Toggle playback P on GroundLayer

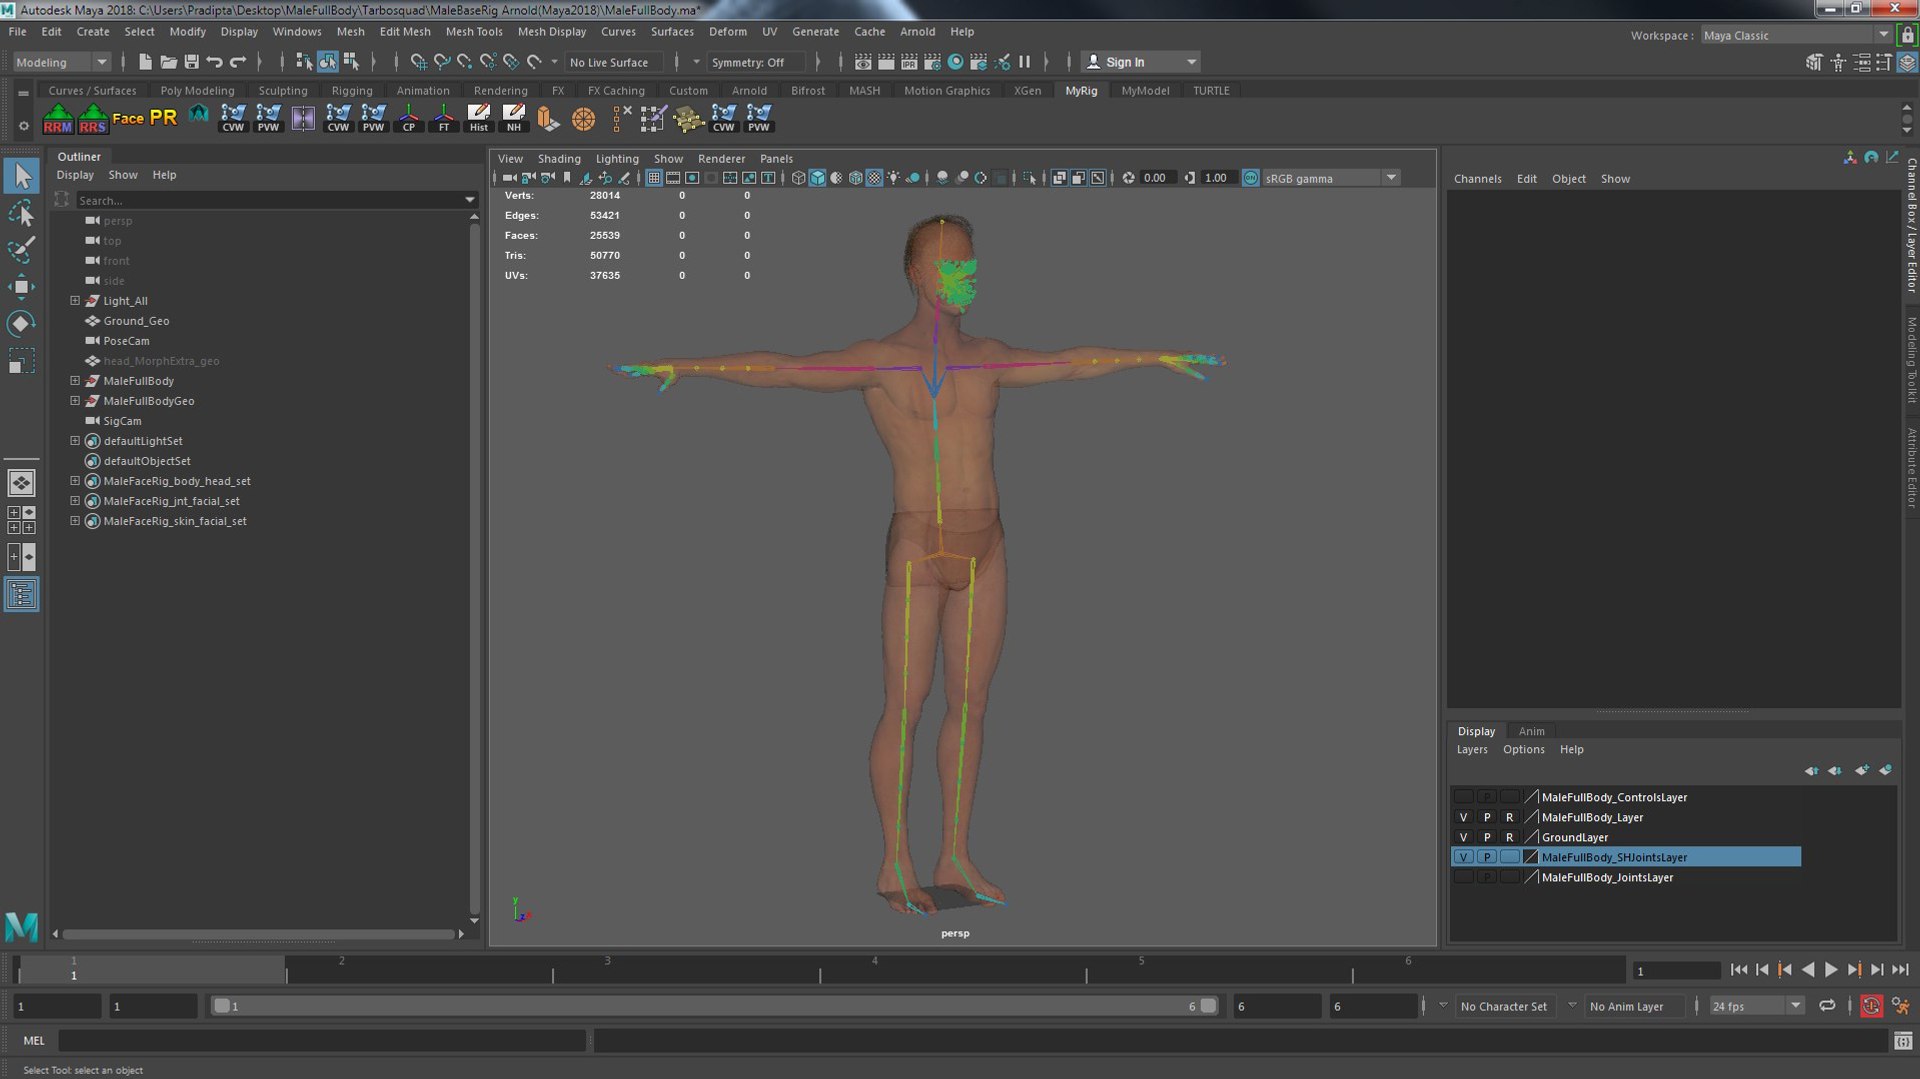click(1486, 837)
